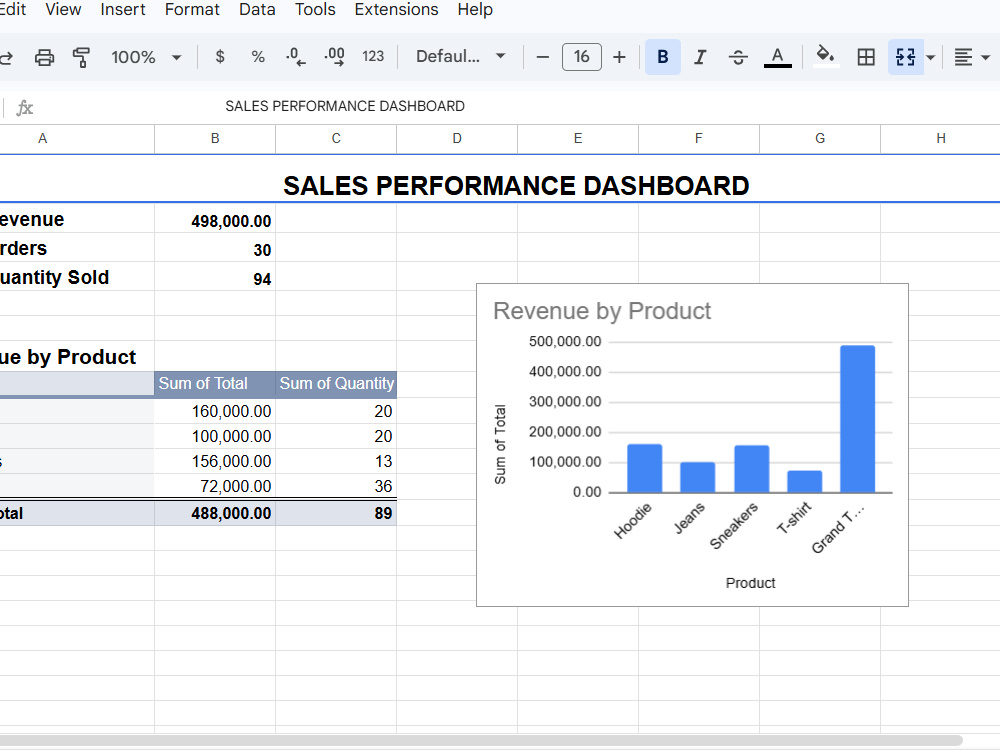
Task: Select column H header
Action: click(x=941, y=138)
